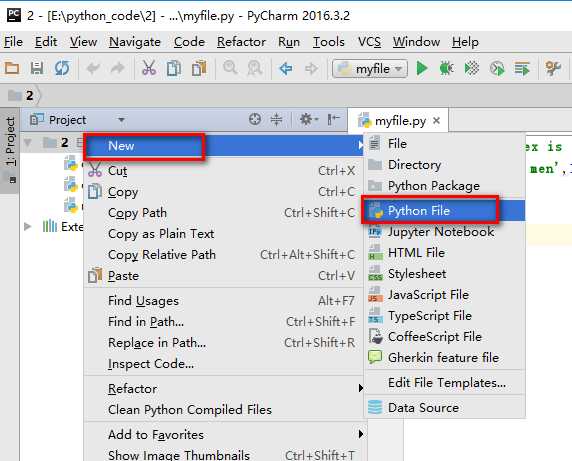
Task: Choose Copy from the context menu
Action: point(224,191)
